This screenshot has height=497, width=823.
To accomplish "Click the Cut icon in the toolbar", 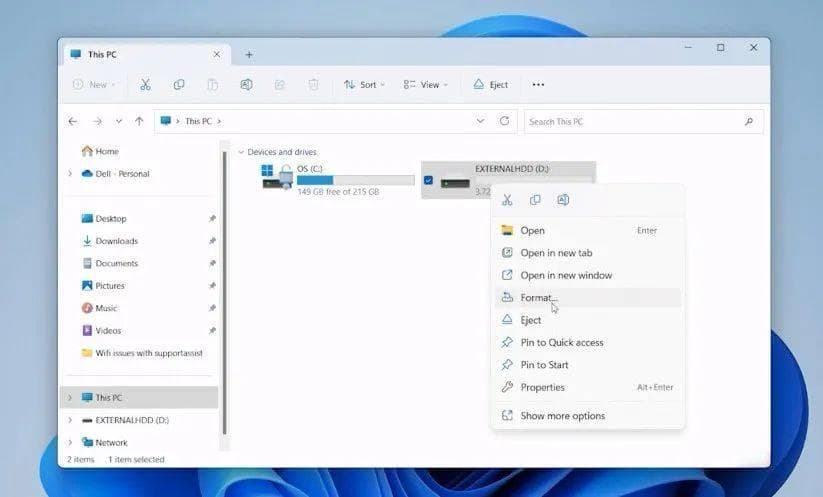I will pyautogui.click(x=145, y=84).
